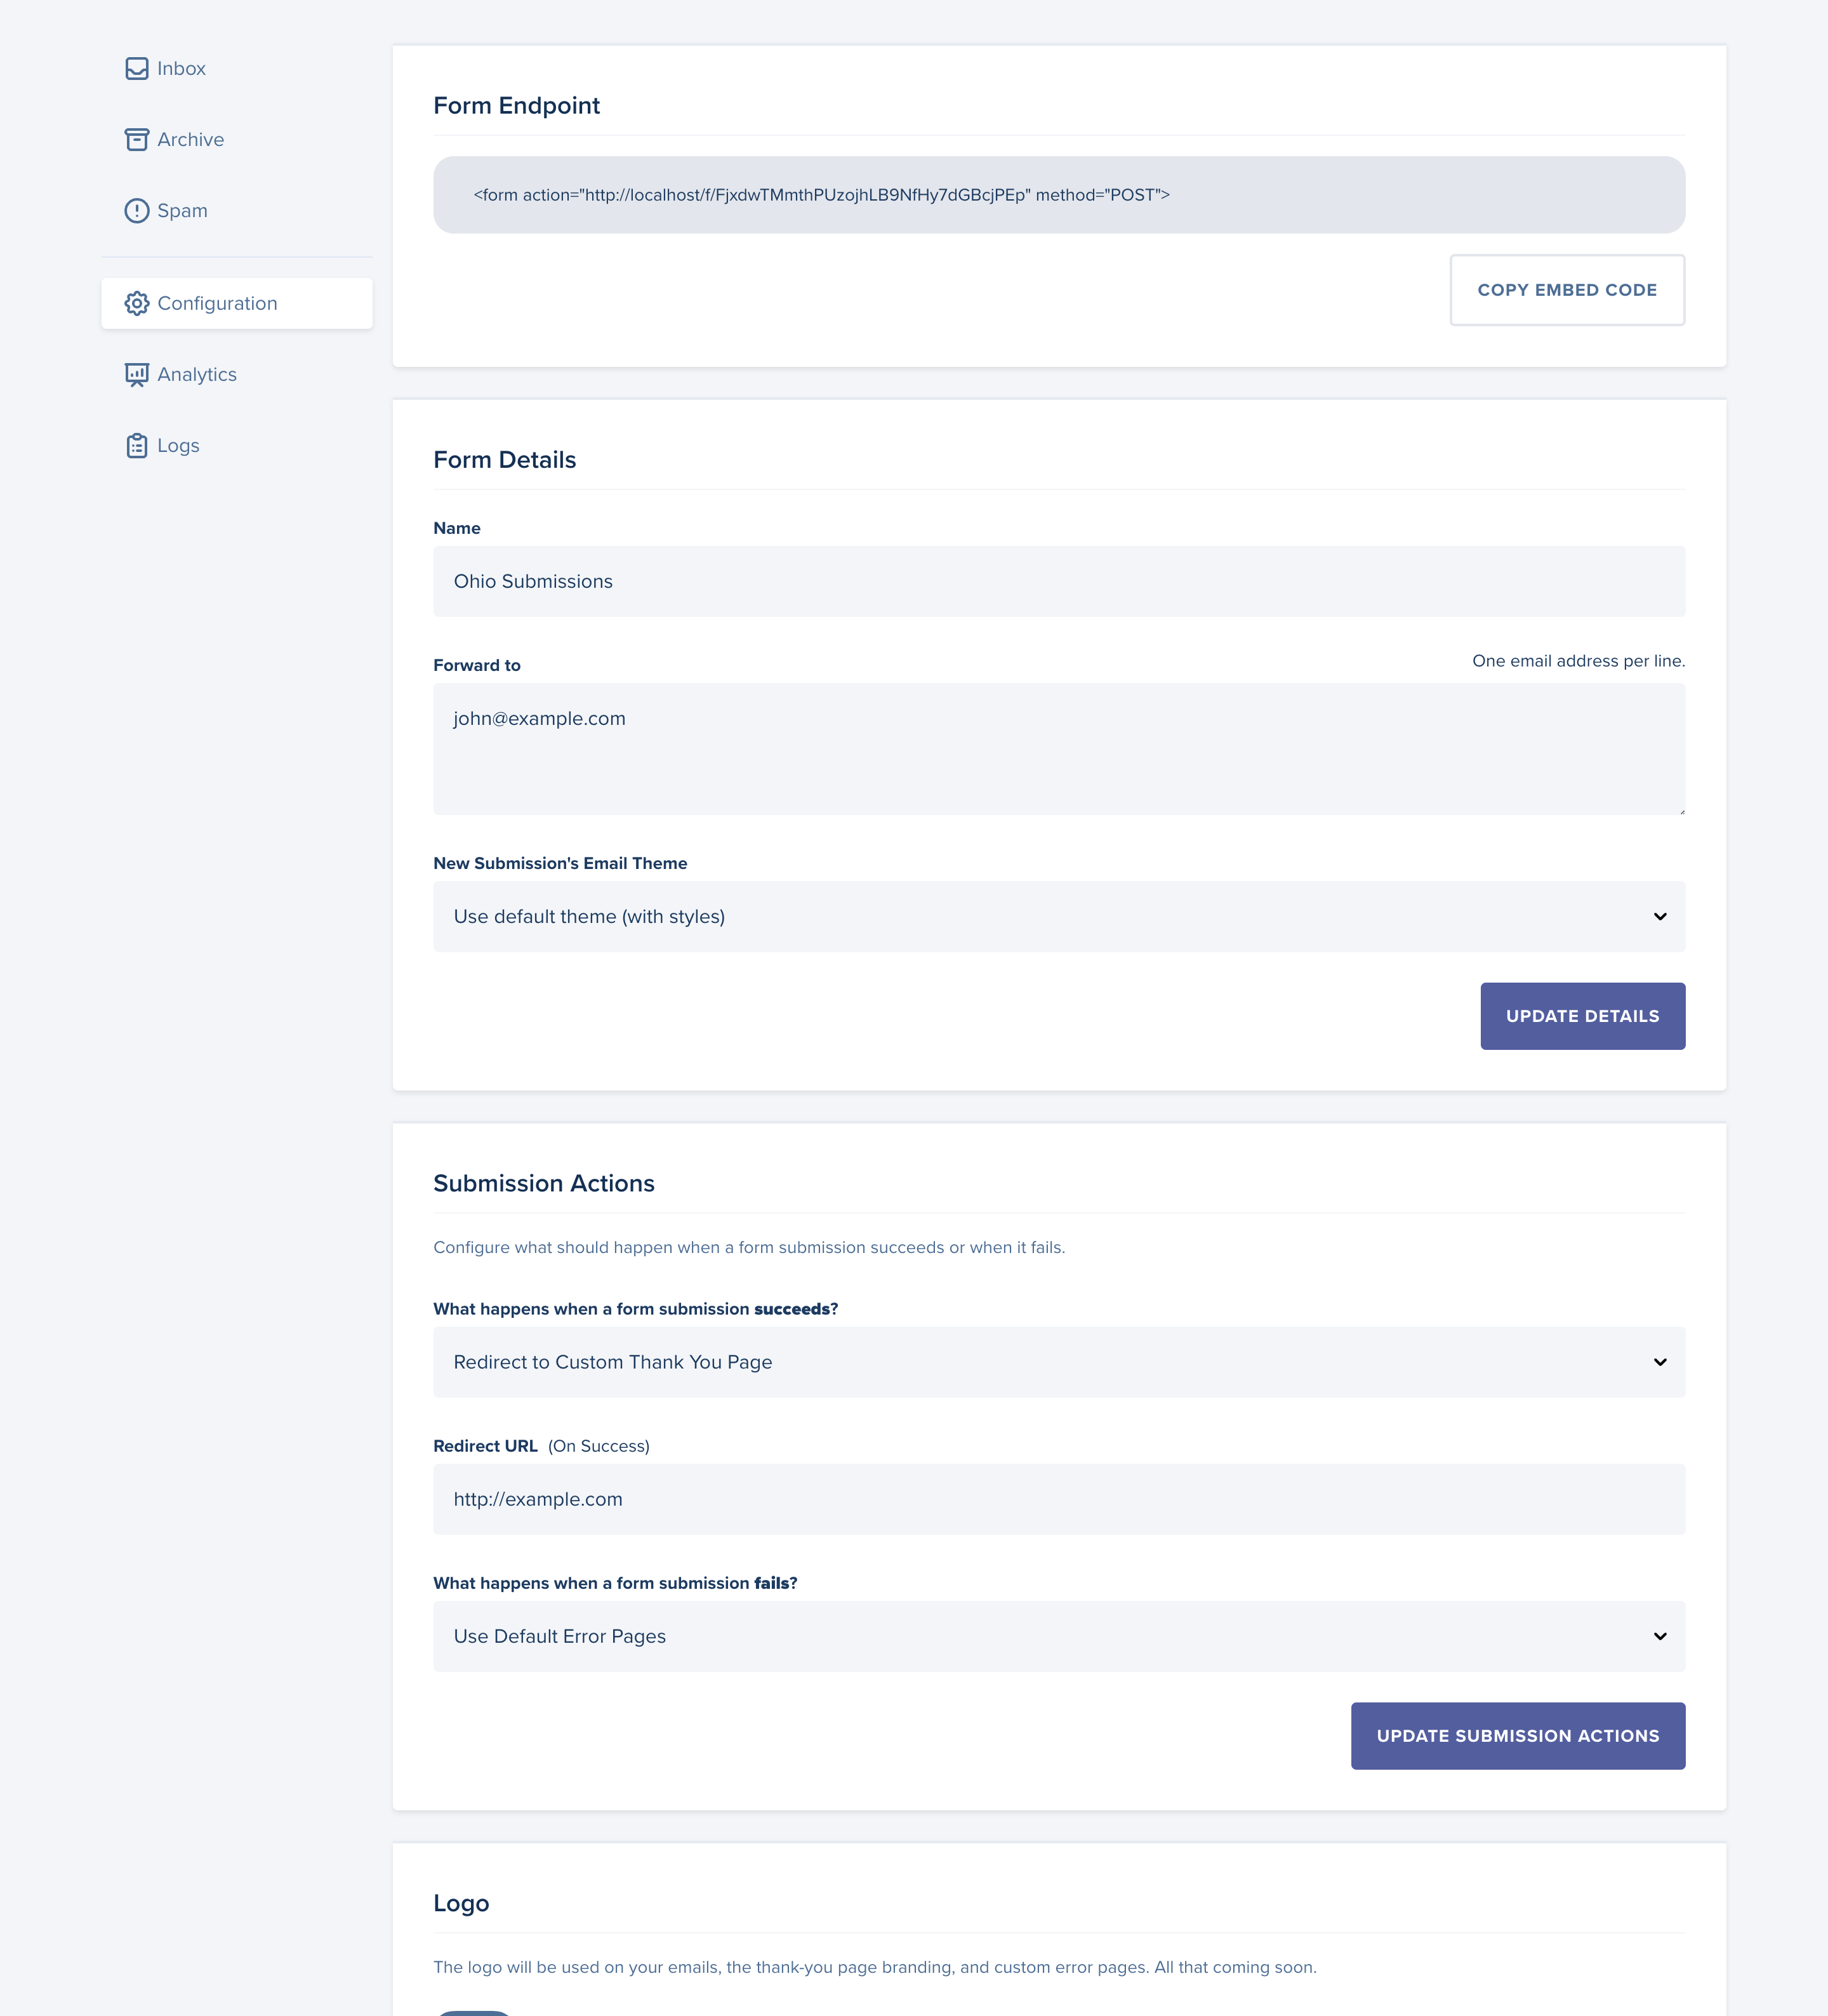Open the New Submission's Email Theme dropdown
Image resolution: width=1828 pixels, height=2016 pixels.
[x=1058, y=915]
